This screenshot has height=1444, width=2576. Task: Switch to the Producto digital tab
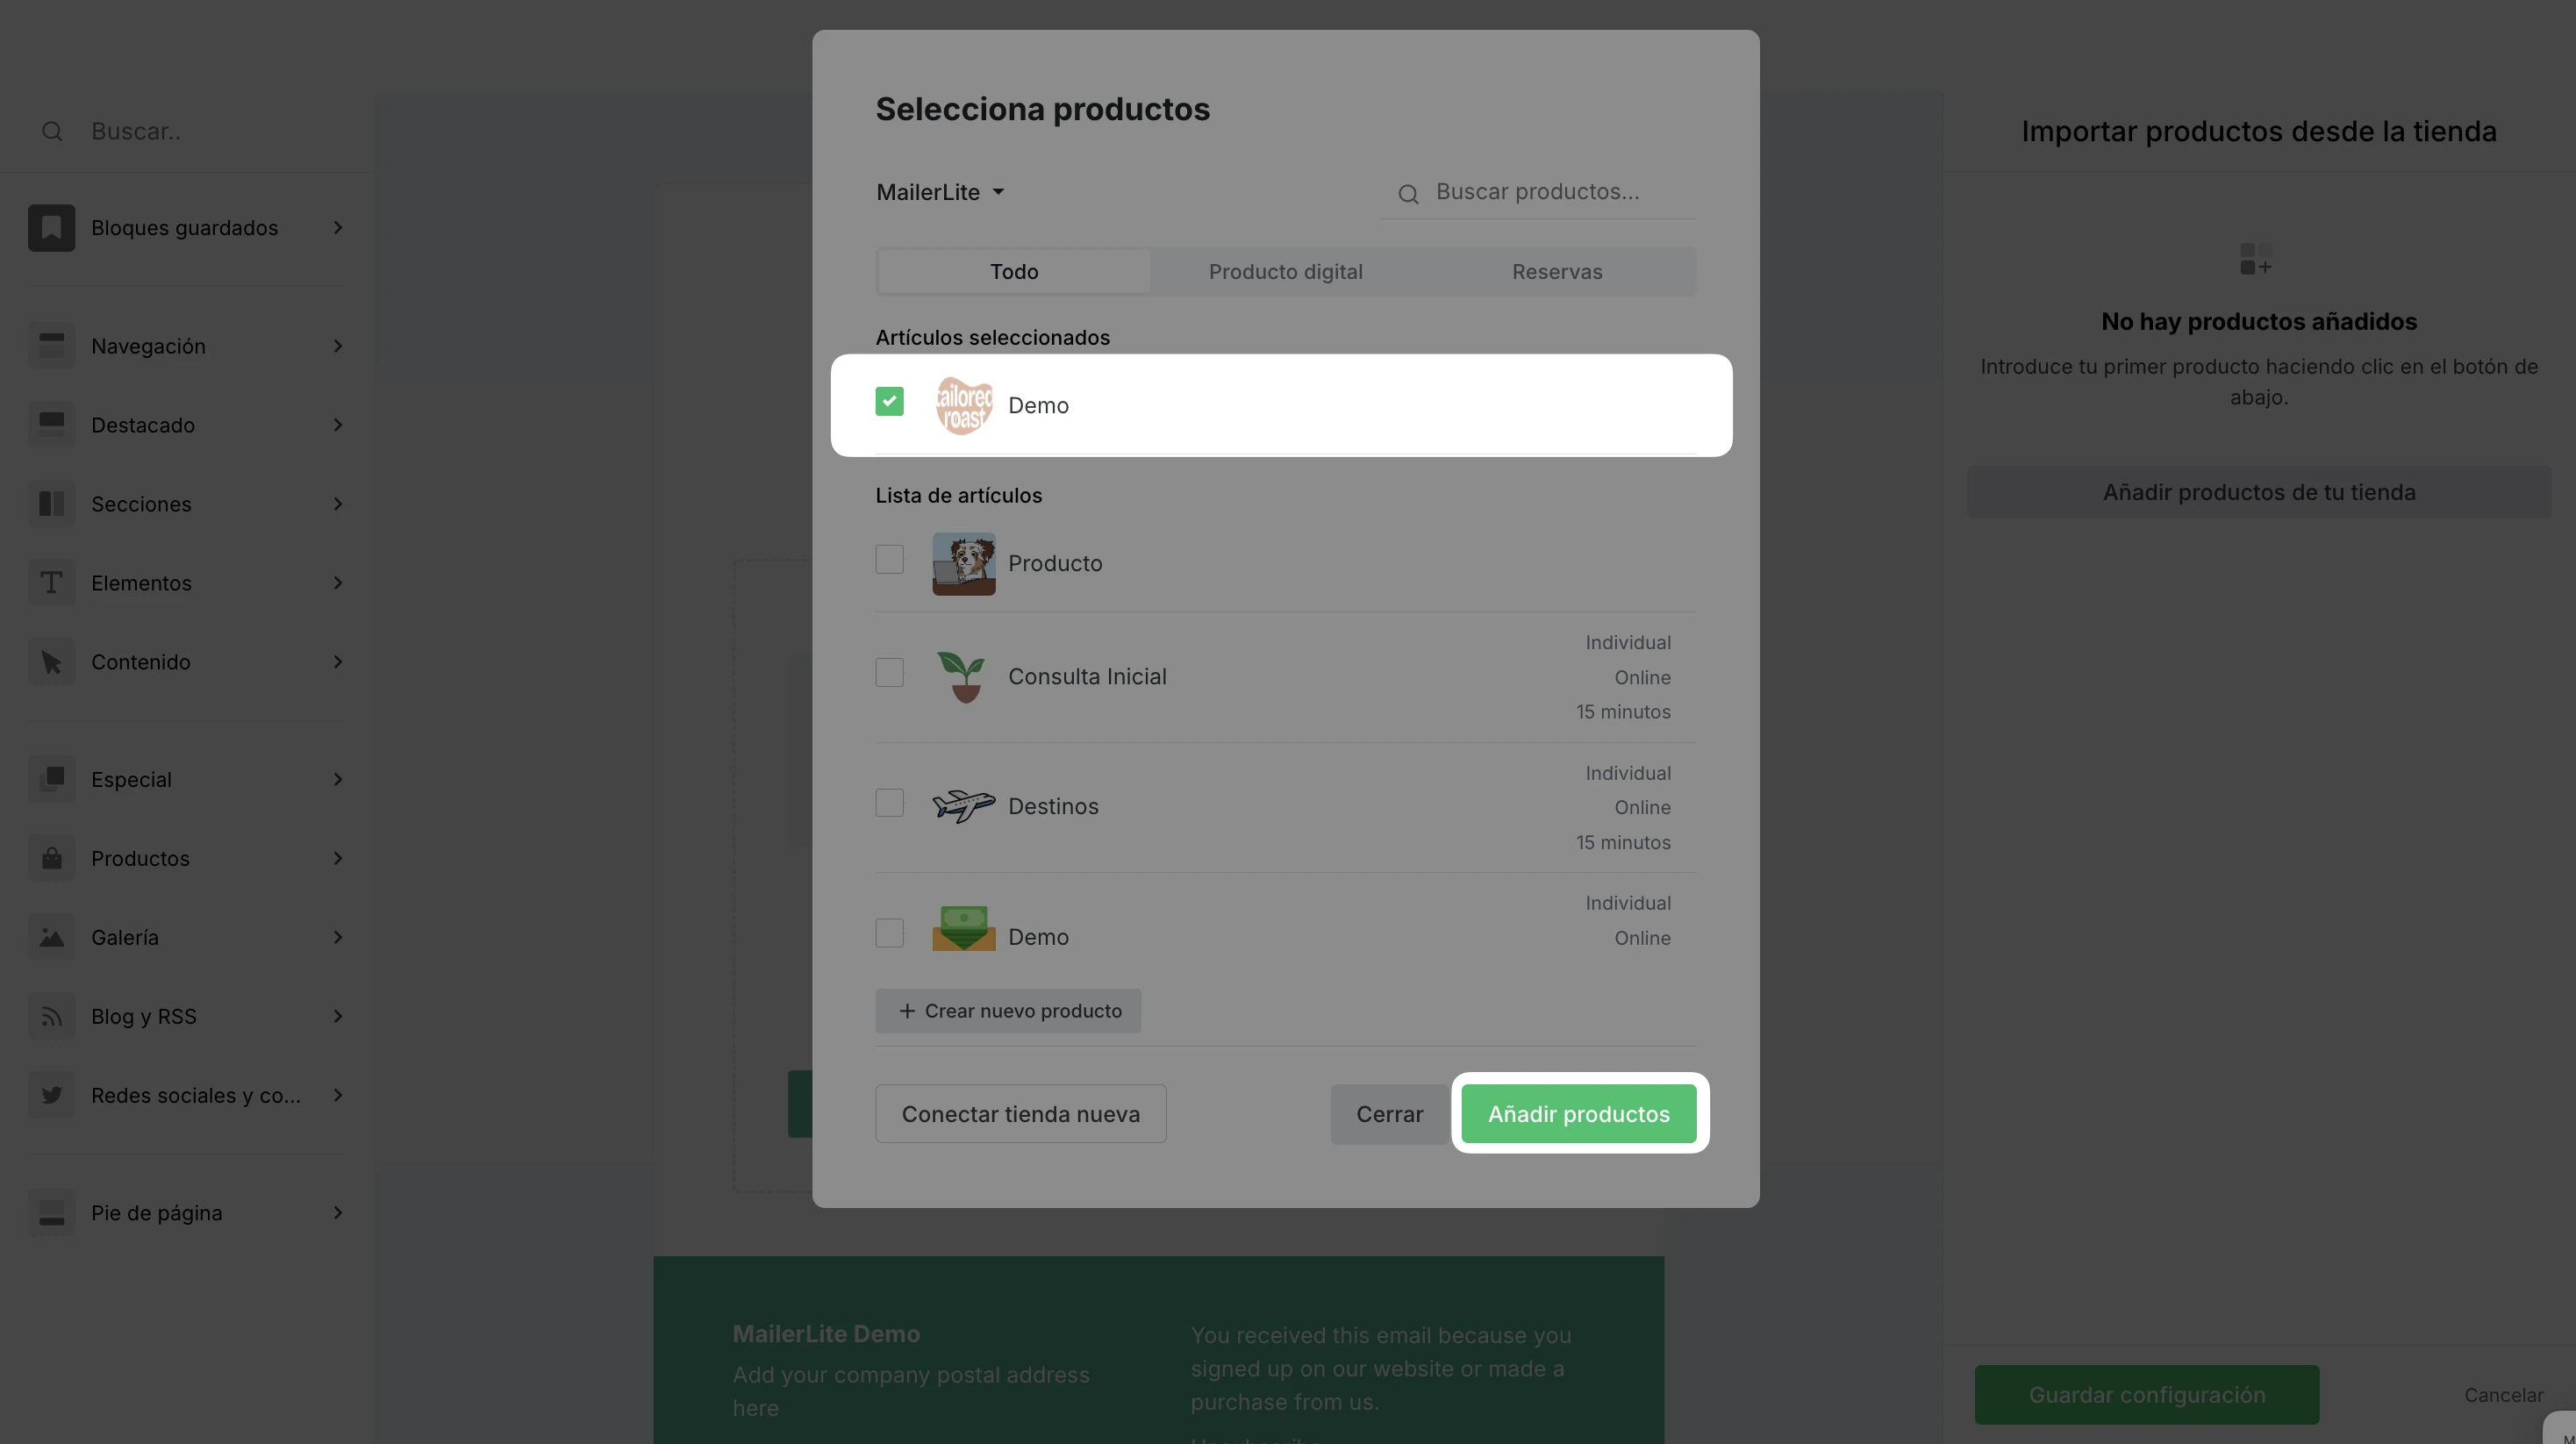[1285, 272]
